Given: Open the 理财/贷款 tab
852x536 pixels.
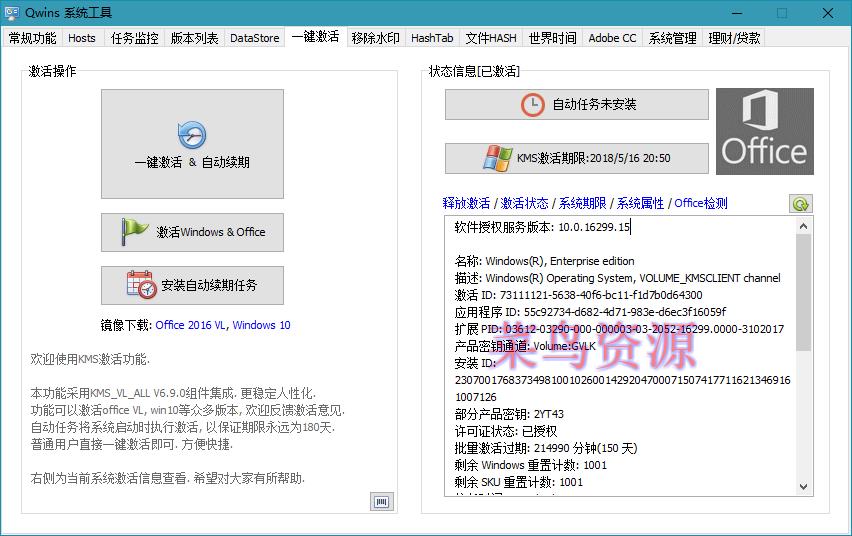Looking at the screenshot, I should pyautogui.click(x=734, y=38).
